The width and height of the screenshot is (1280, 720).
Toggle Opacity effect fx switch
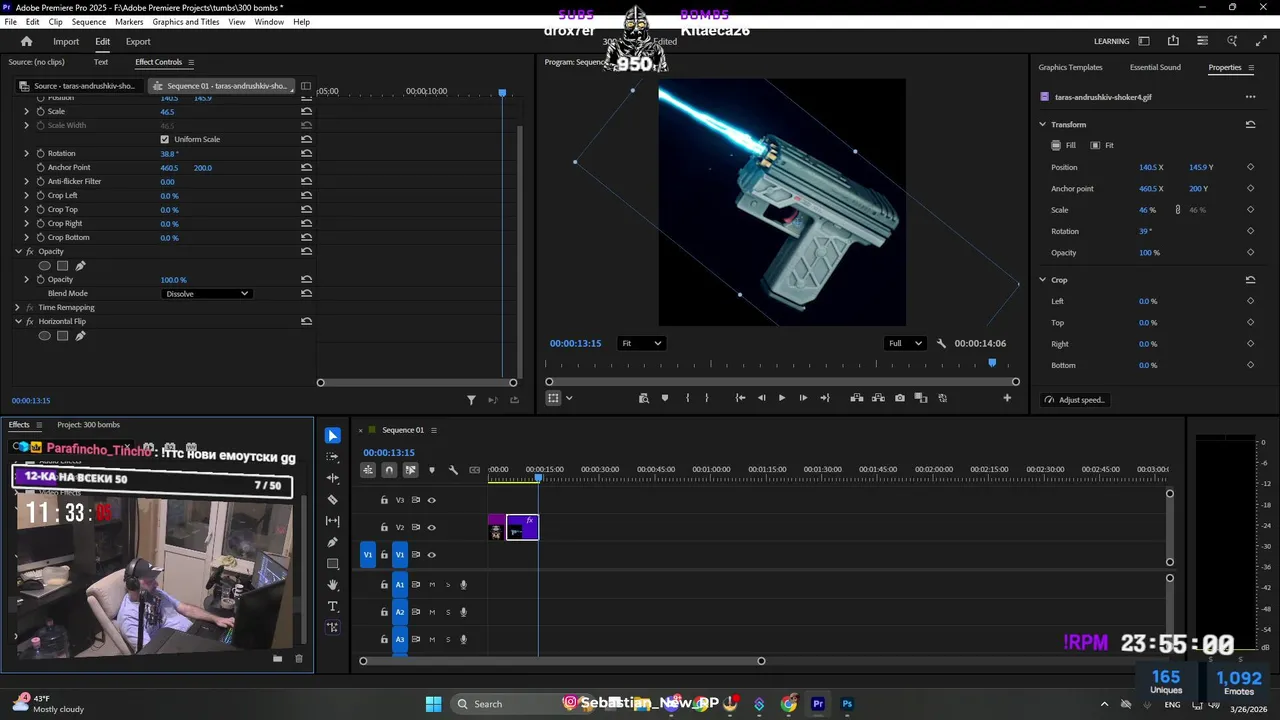pyautogui.click(x=30, y=251)
